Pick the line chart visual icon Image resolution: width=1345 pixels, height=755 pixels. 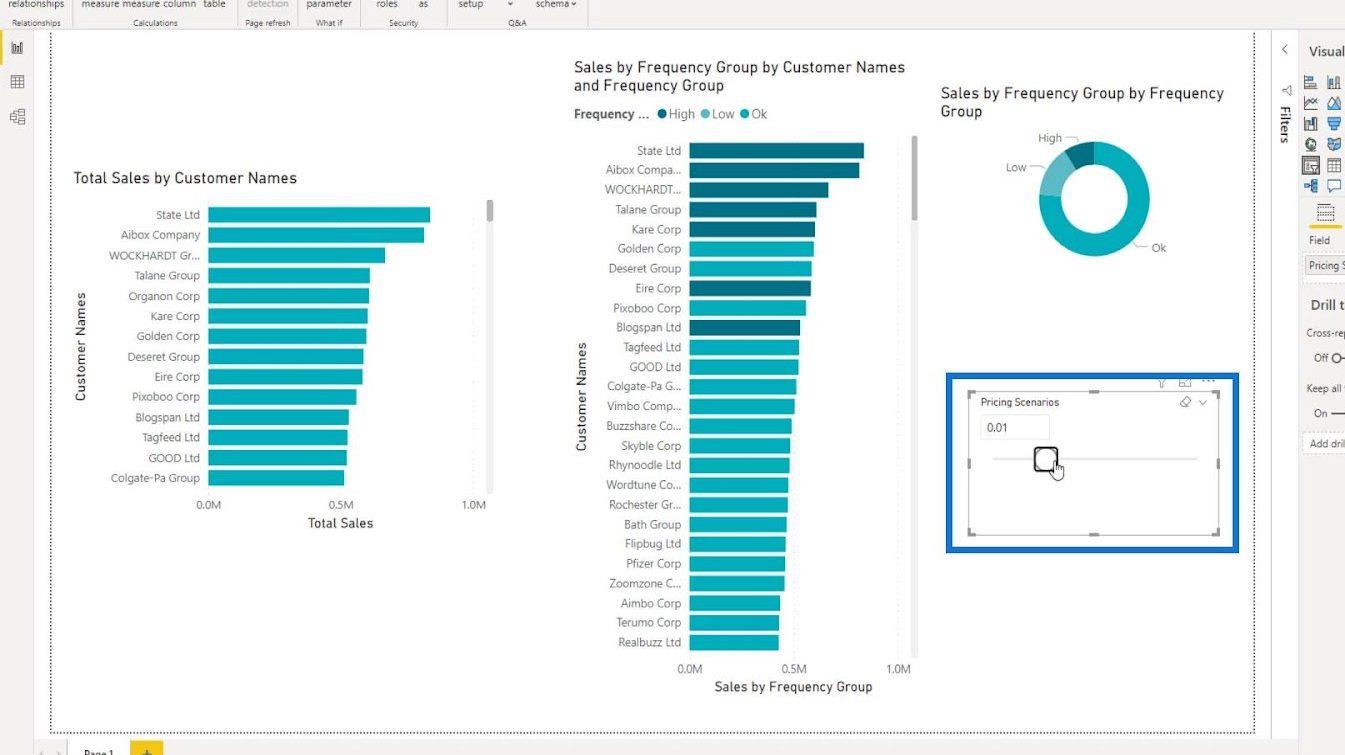tap(1311, 103)
